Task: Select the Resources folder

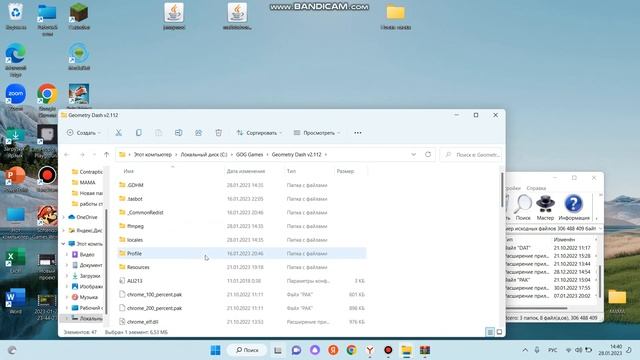Action: [x=242, y=267]
